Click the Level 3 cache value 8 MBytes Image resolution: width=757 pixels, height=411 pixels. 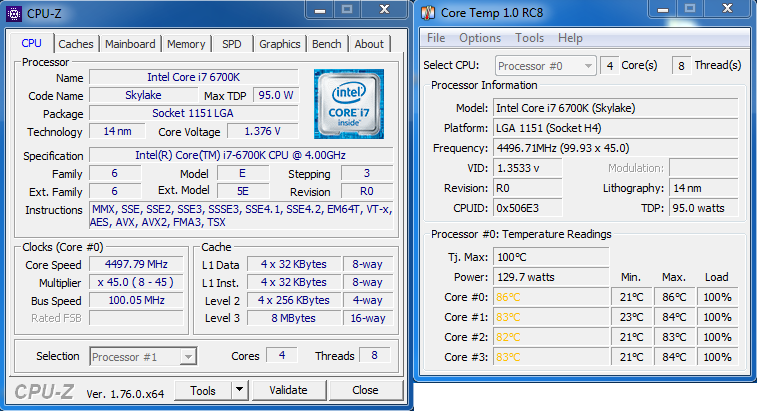click(x=294, y=318)
